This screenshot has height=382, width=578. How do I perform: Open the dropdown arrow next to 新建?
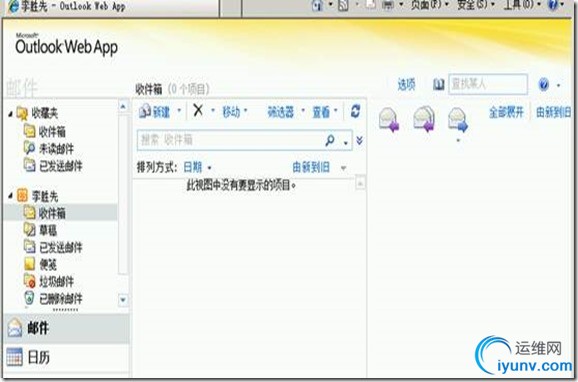179,110
